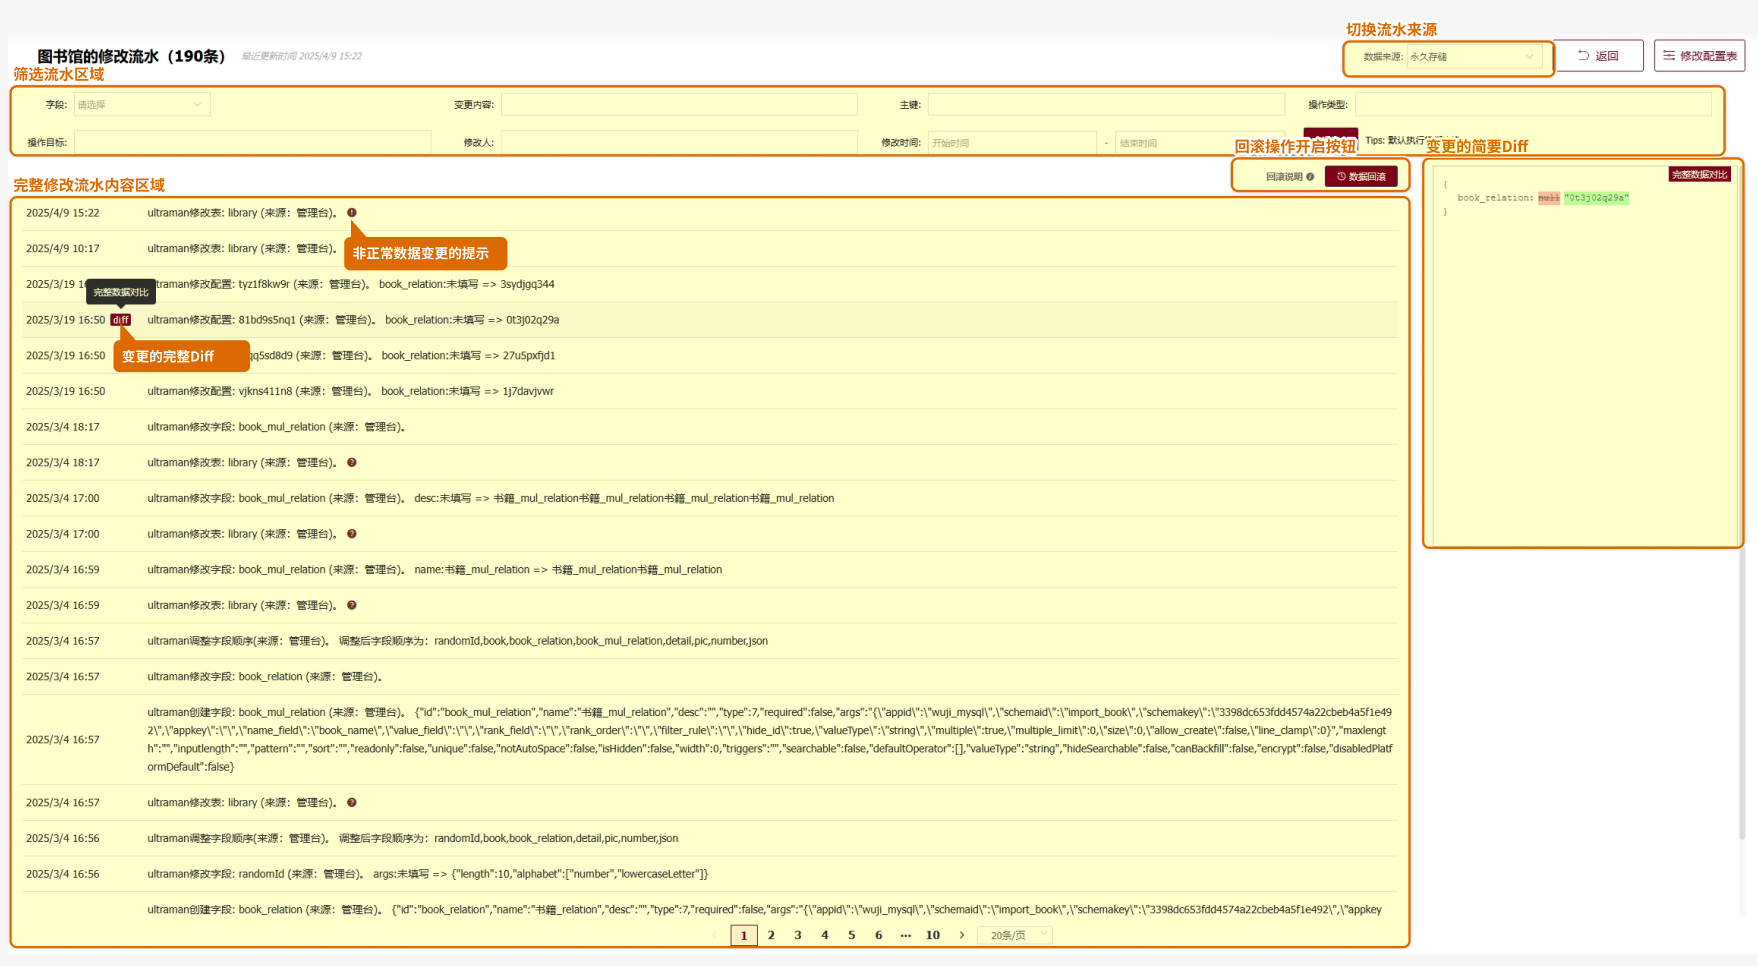Screen dimensions: 1758x966
Task: Focus the 操作目标 input field
Action: (x=252, y=142)
